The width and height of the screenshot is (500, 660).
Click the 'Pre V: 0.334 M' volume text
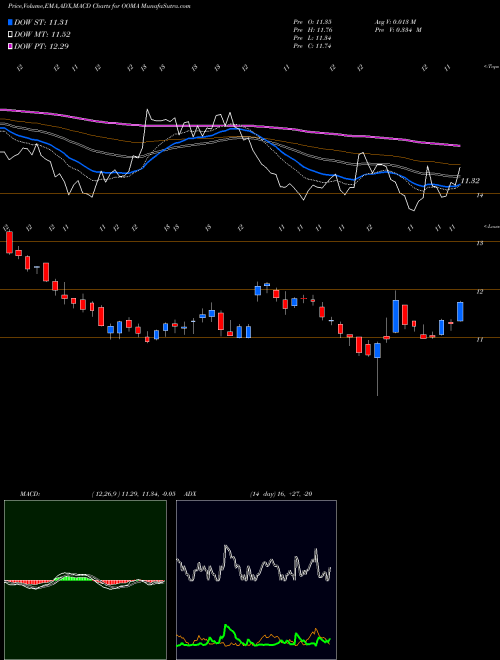pyautogui.click(x=398, y=30)
